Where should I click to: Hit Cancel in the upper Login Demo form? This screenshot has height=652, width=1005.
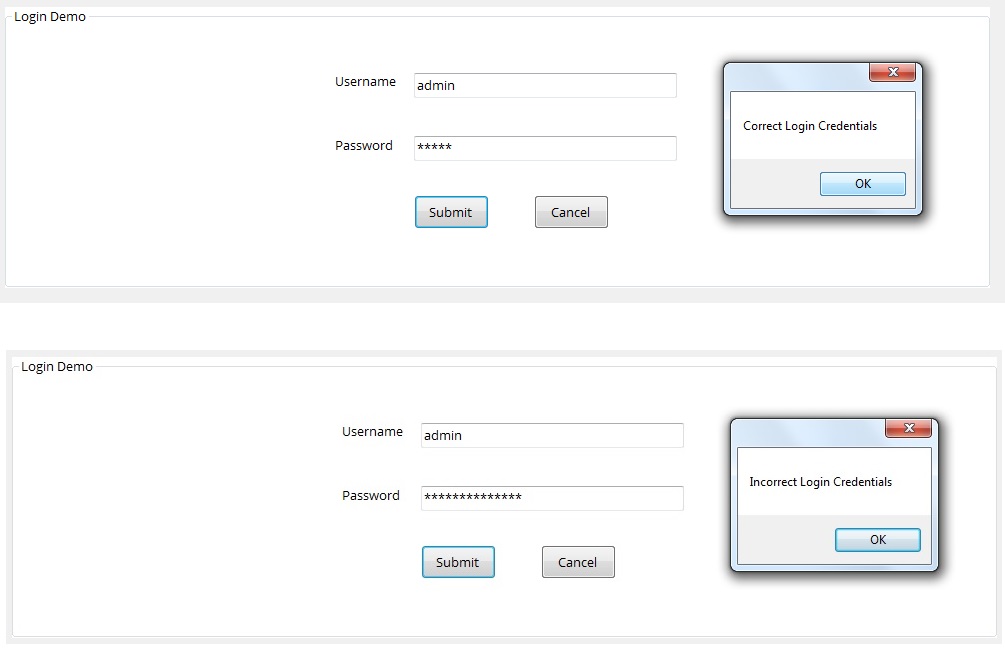571,212
